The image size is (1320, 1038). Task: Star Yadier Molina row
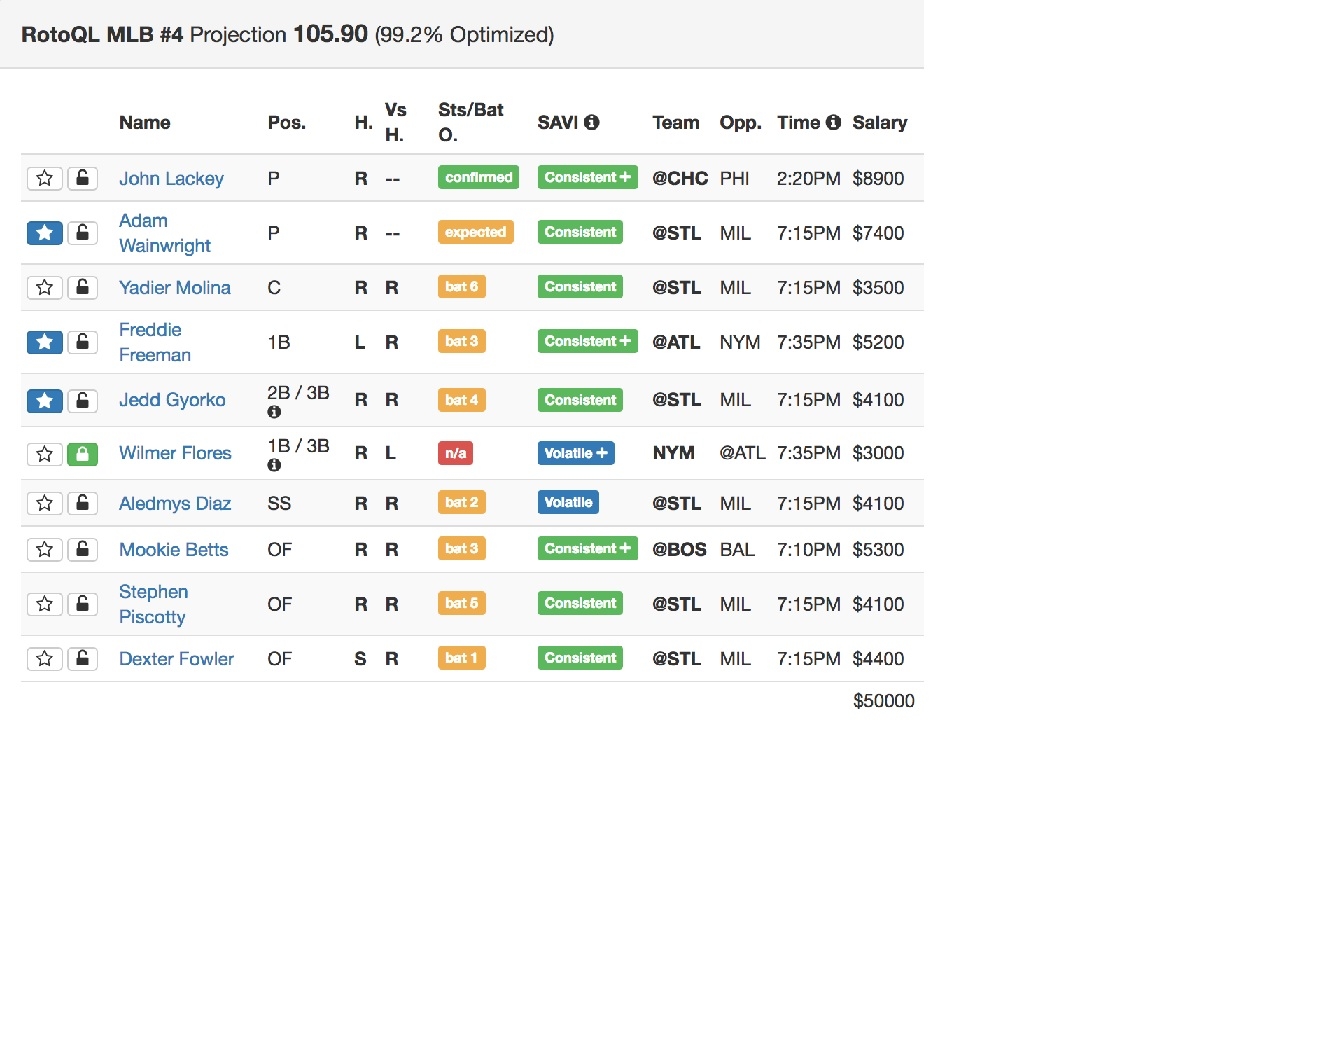(x=45, y=287)
